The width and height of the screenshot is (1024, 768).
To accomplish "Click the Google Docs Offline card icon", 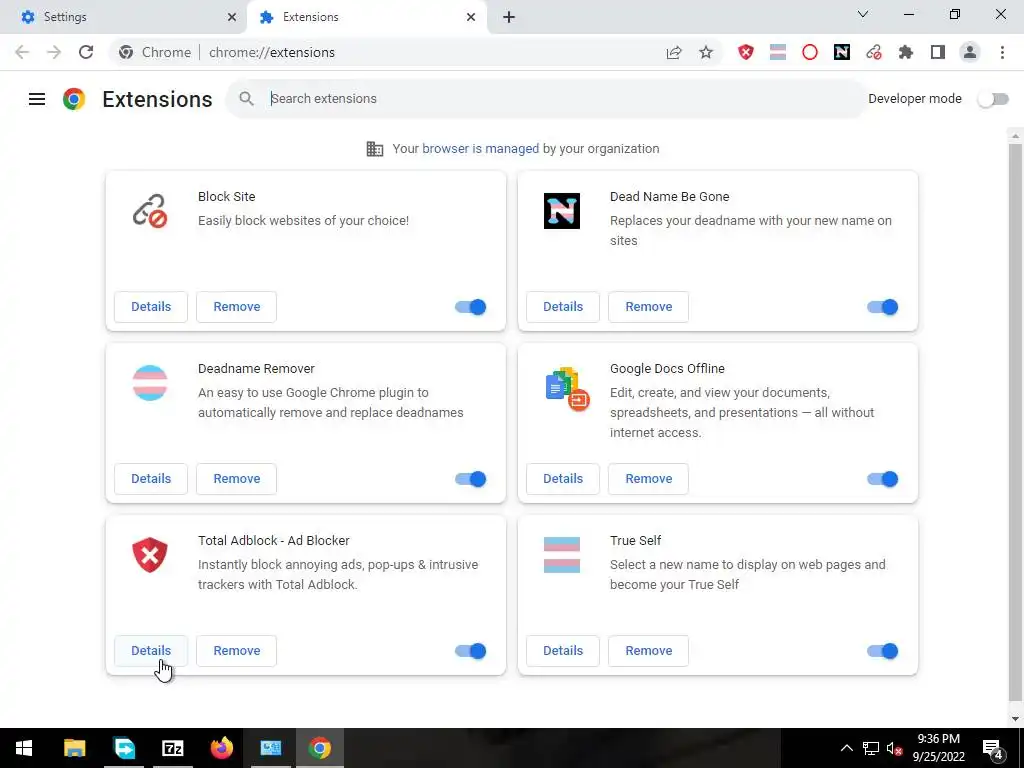I will click(567, 389).
